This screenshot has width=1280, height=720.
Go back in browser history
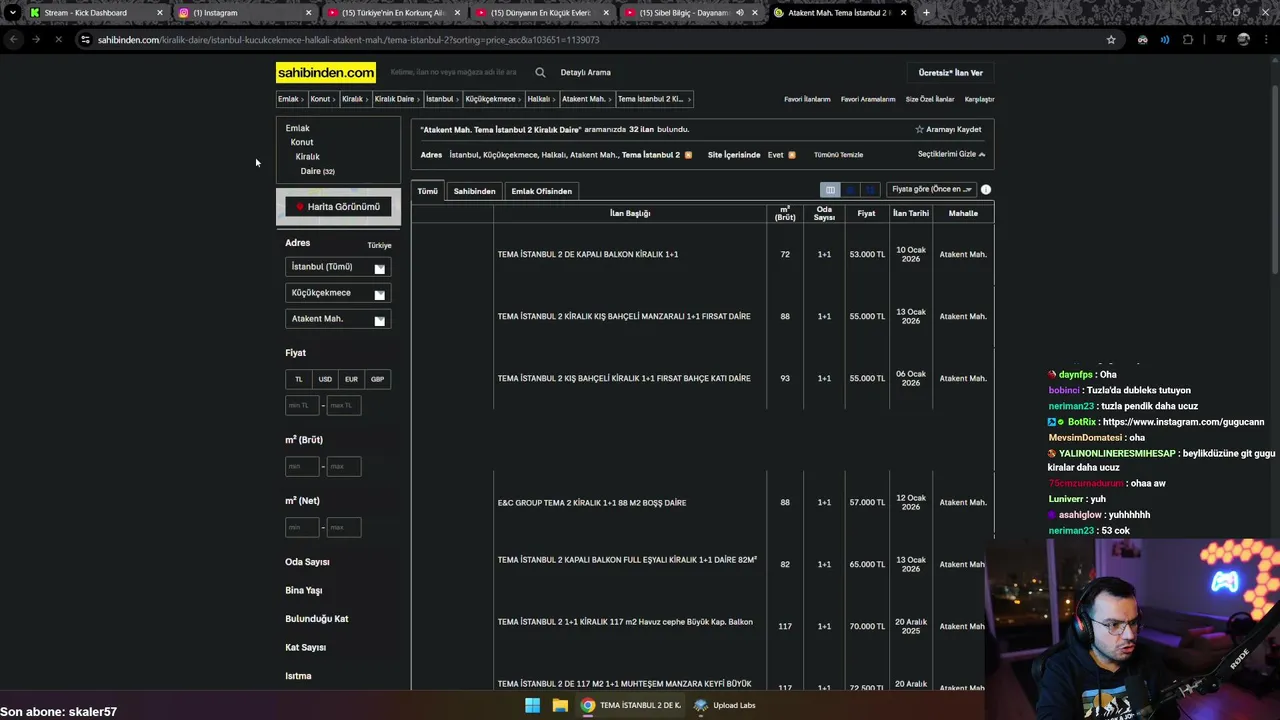click(x=14, y=40)
